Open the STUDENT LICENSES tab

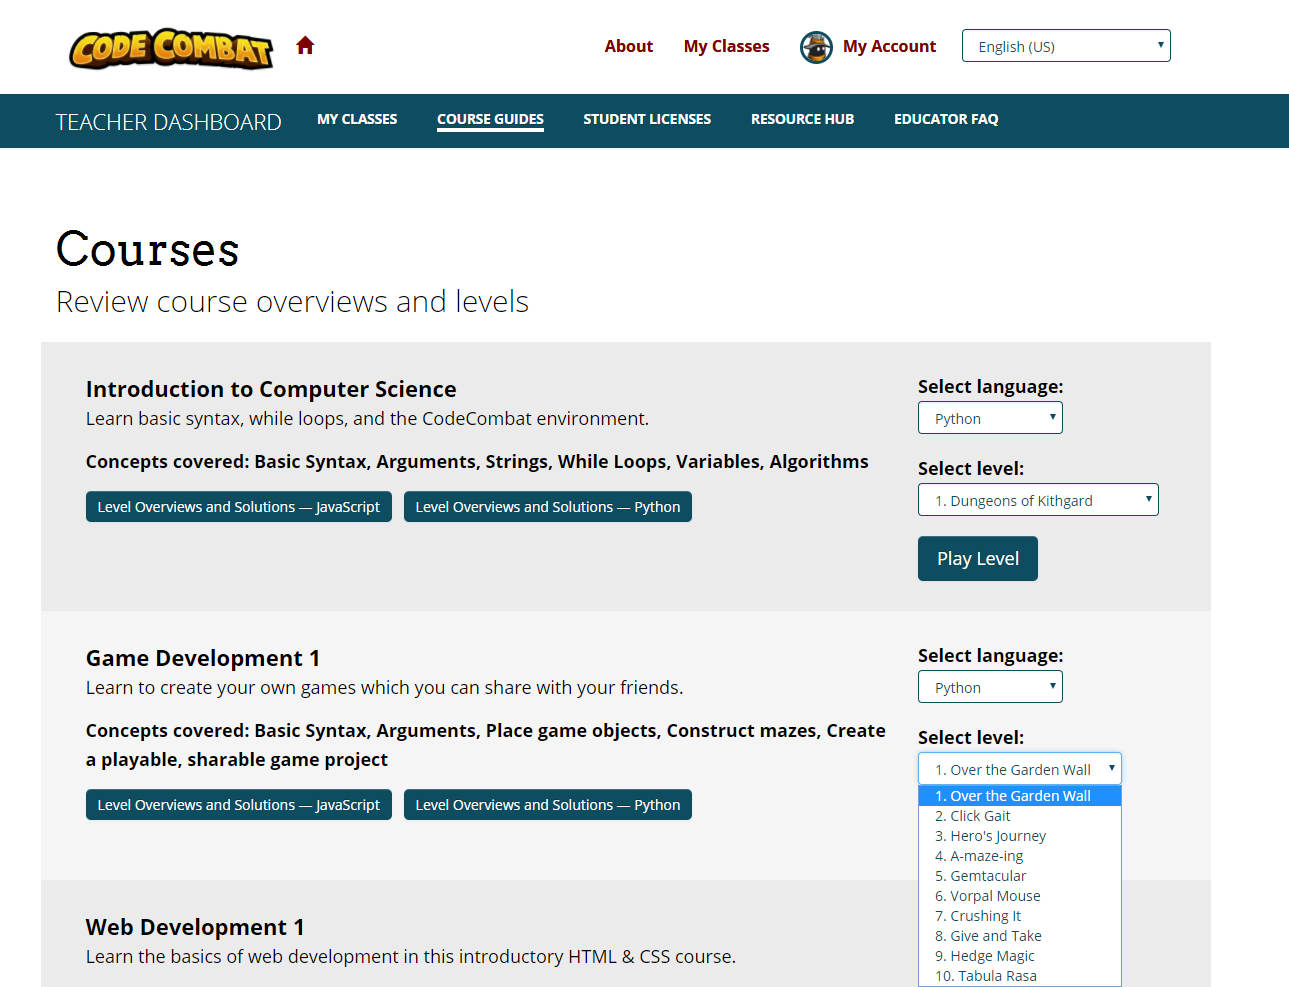647,119
